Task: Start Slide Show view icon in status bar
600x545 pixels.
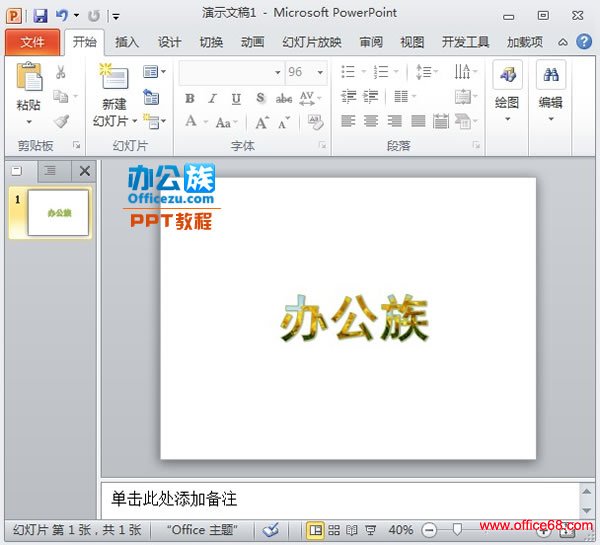Action: 370,530
